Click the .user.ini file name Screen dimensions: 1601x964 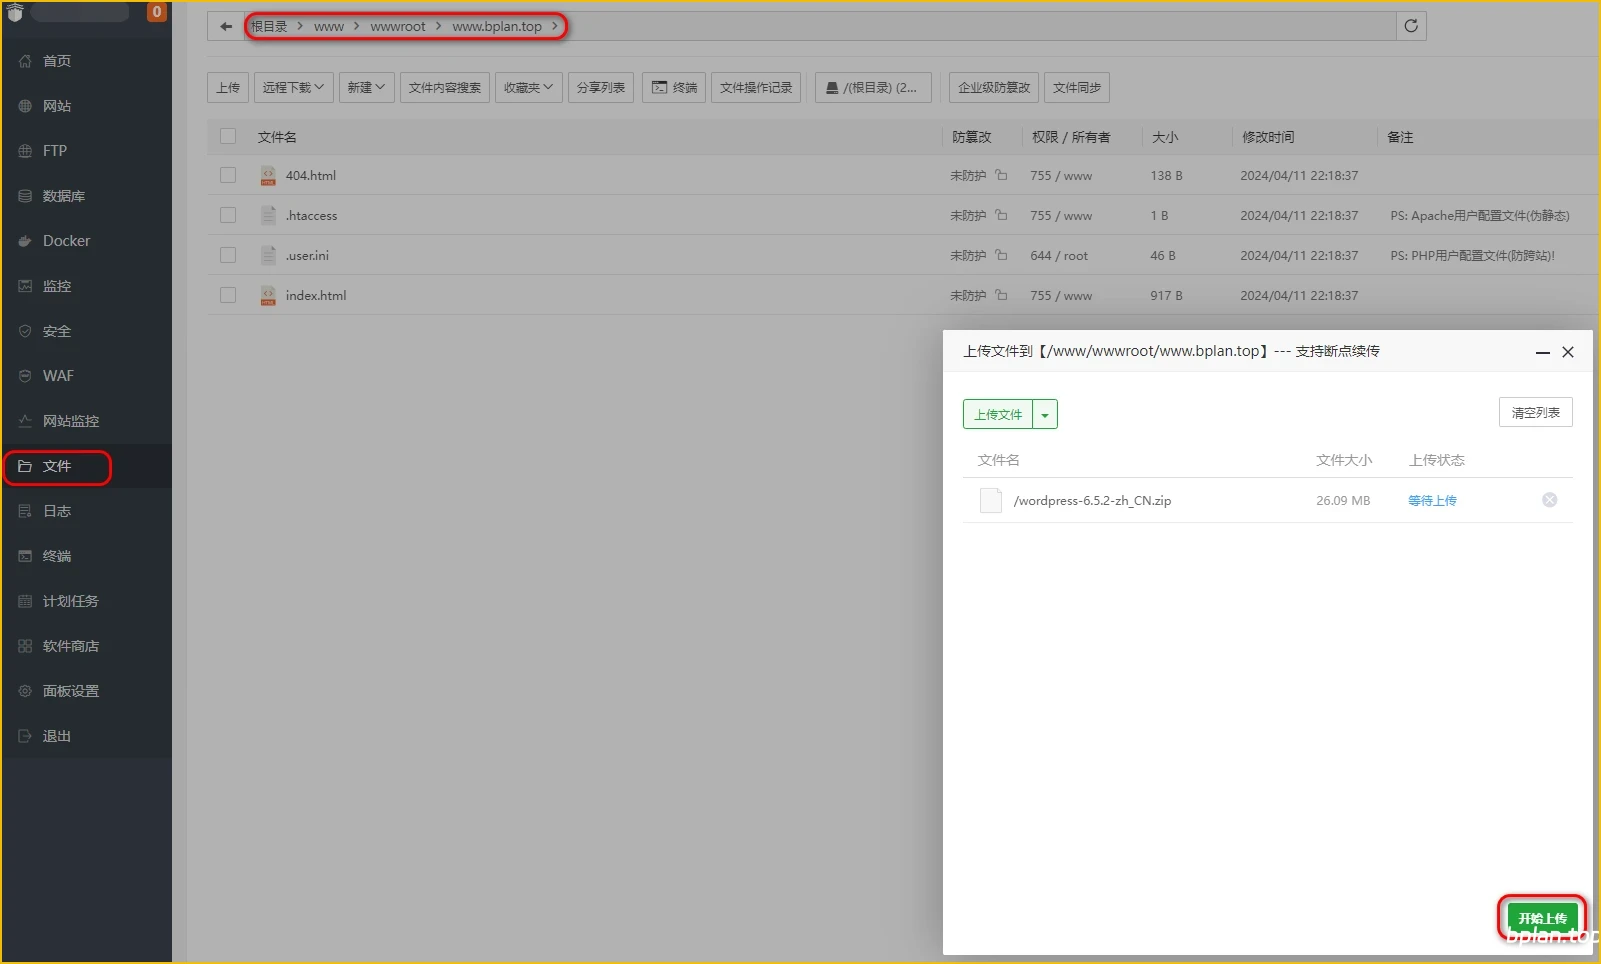(x=307, y=256)
